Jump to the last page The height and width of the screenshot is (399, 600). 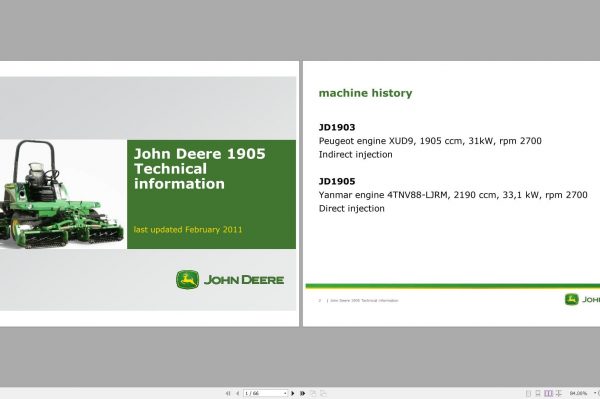303,393
